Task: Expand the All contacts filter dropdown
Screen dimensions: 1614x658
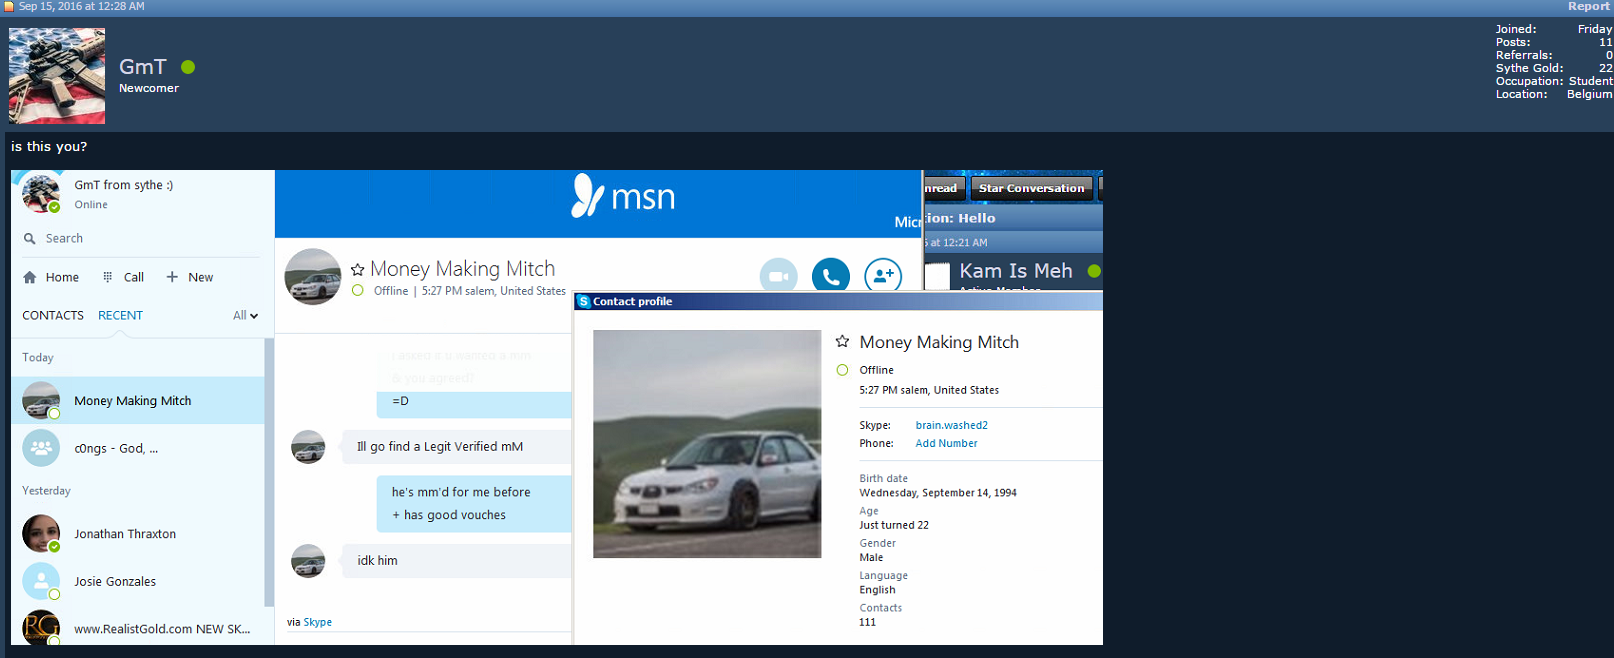Action: (246, 315)
